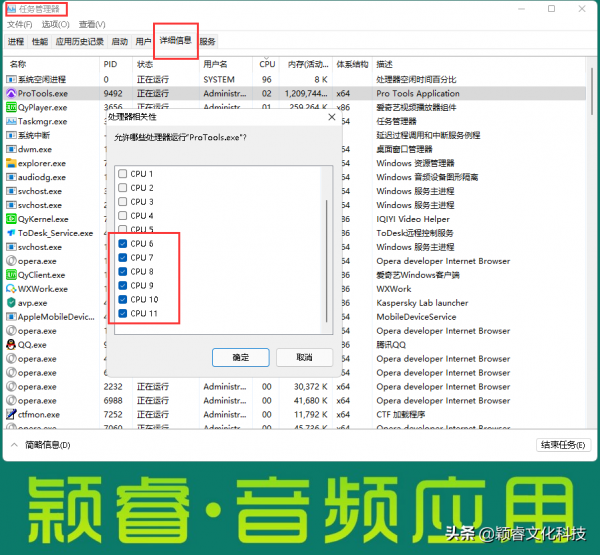
Task: Sort by the 名称 column header
Action: (52, 64)
